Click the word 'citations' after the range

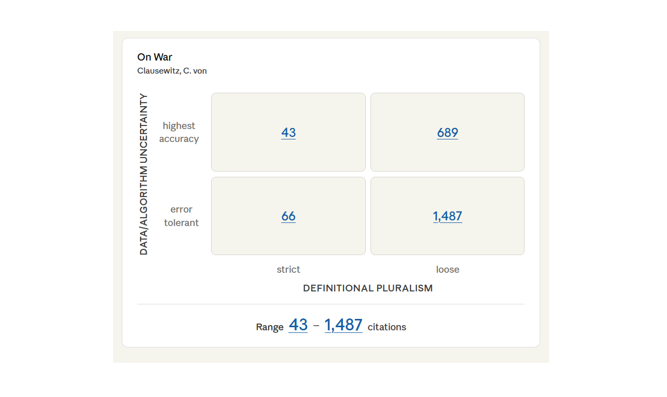(387, 327)
